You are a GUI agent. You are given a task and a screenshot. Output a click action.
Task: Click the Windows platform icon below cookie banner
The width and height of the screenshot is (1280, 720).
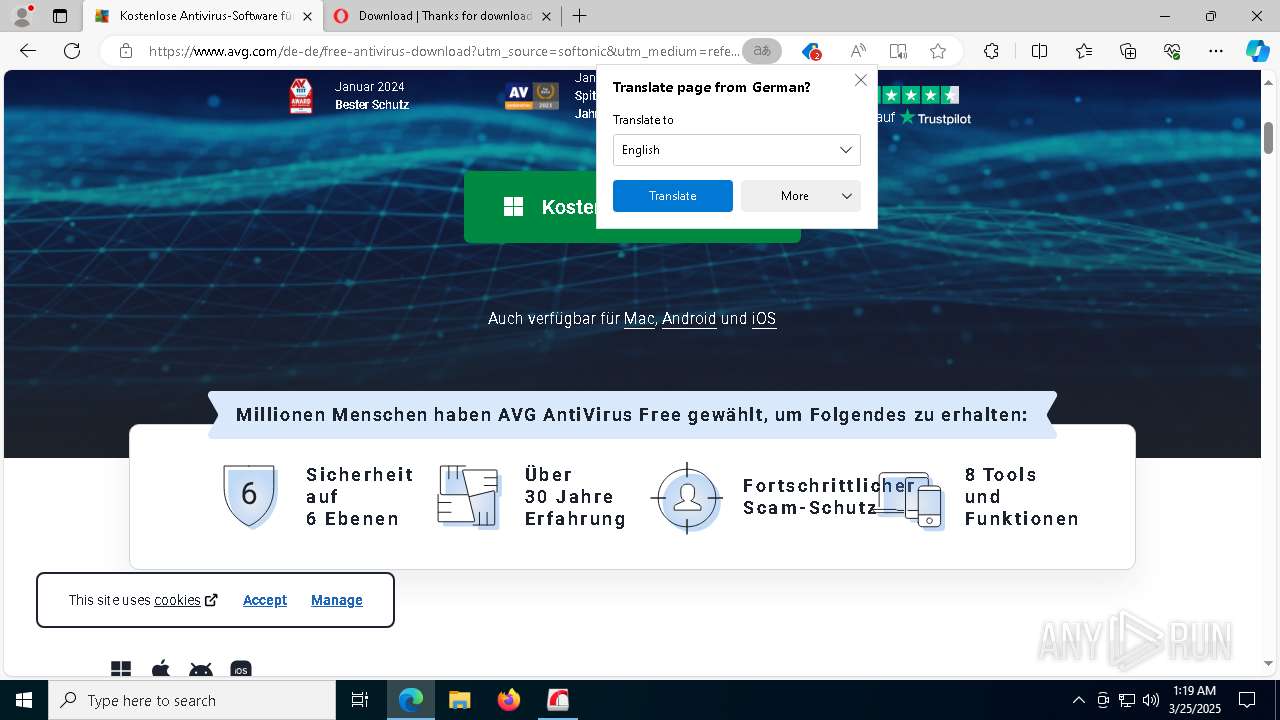[x=121, y=669]
